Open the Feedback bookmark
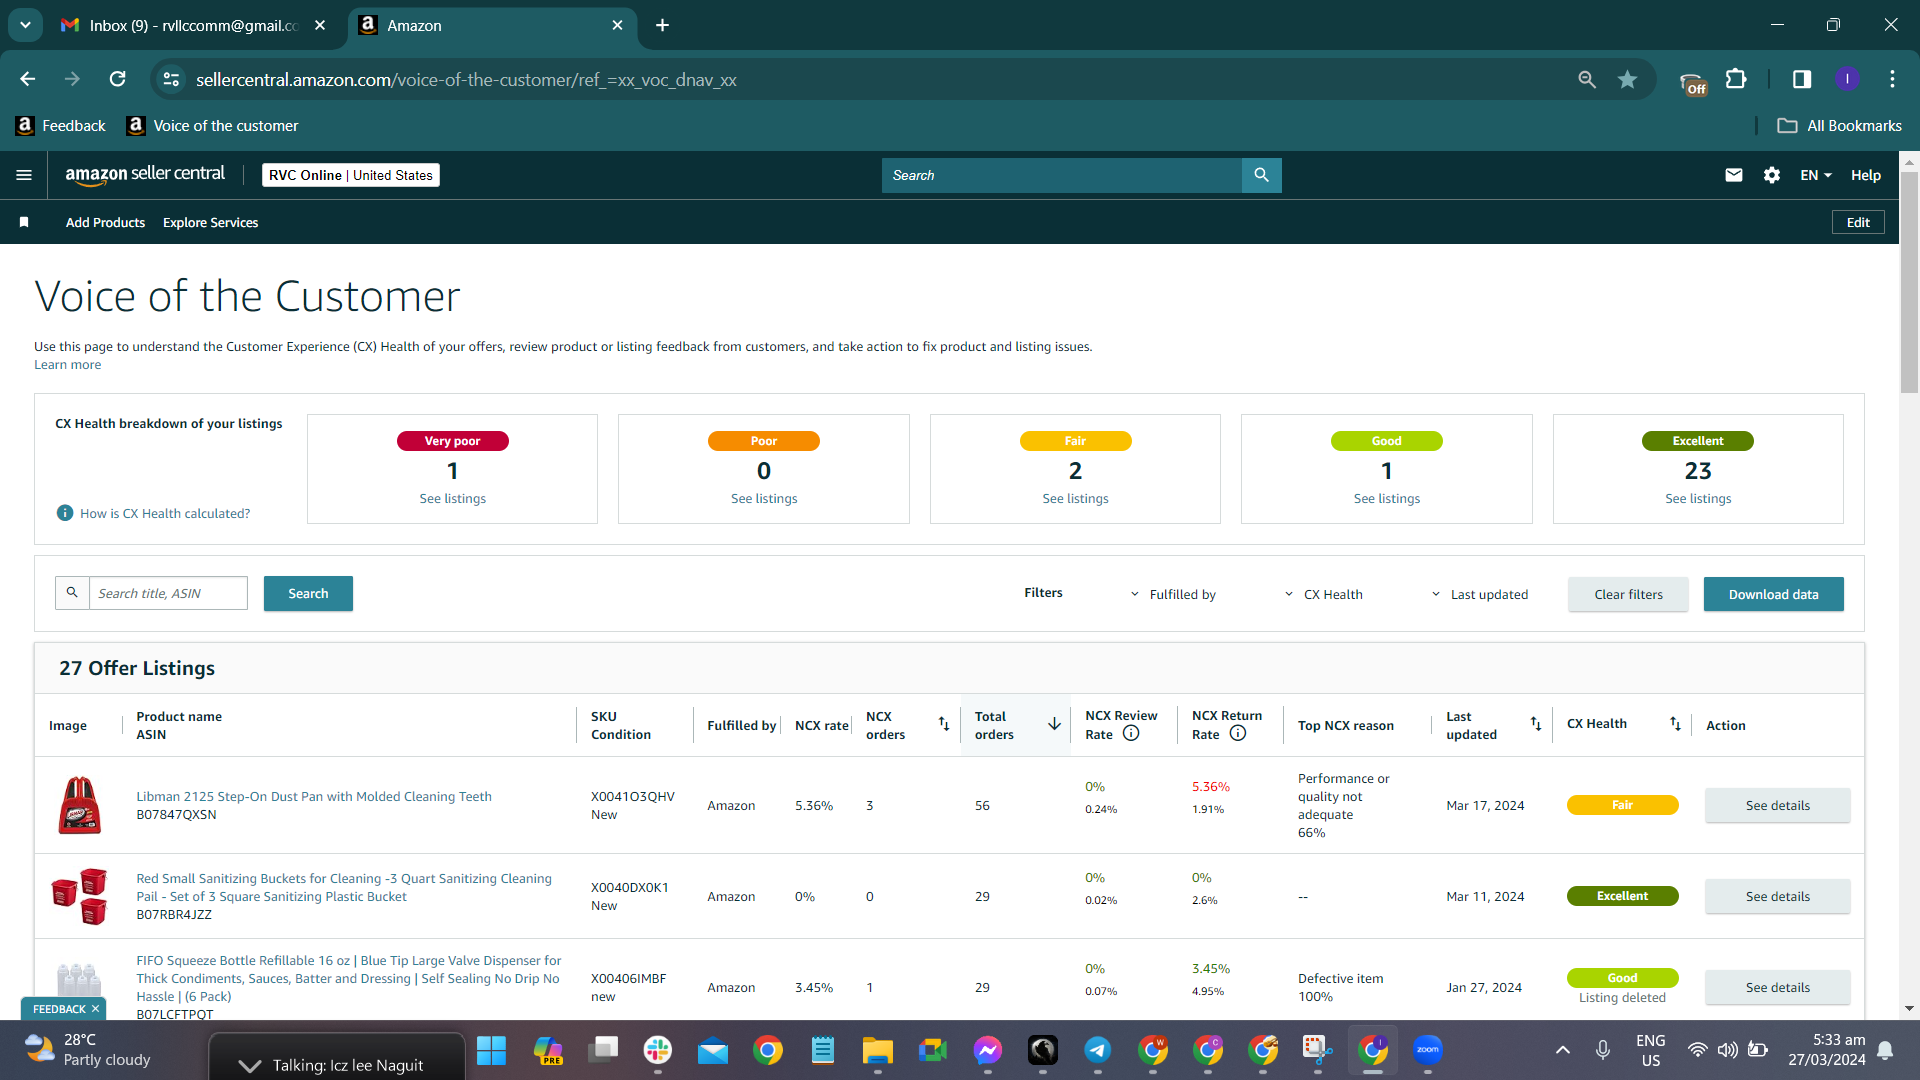Viewport: 1920px width, 1080px height. [x=61, y=126]
